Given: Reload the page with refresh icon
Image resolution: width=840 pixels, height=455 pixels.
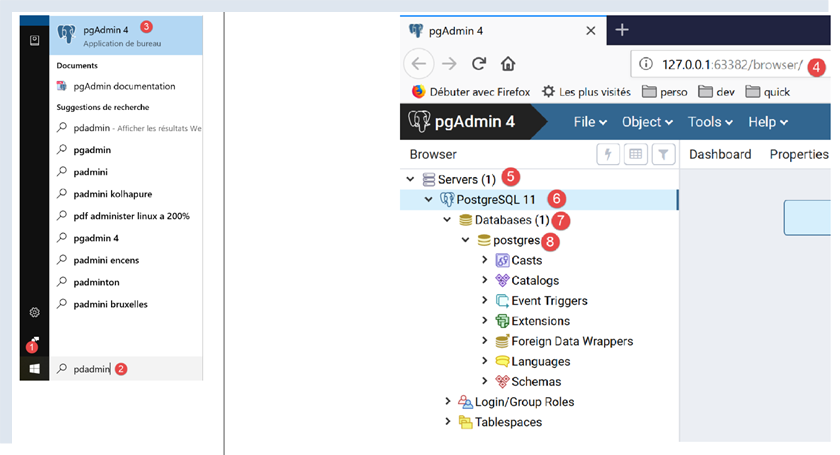Looking at the screenshot, I should point(479,63).
